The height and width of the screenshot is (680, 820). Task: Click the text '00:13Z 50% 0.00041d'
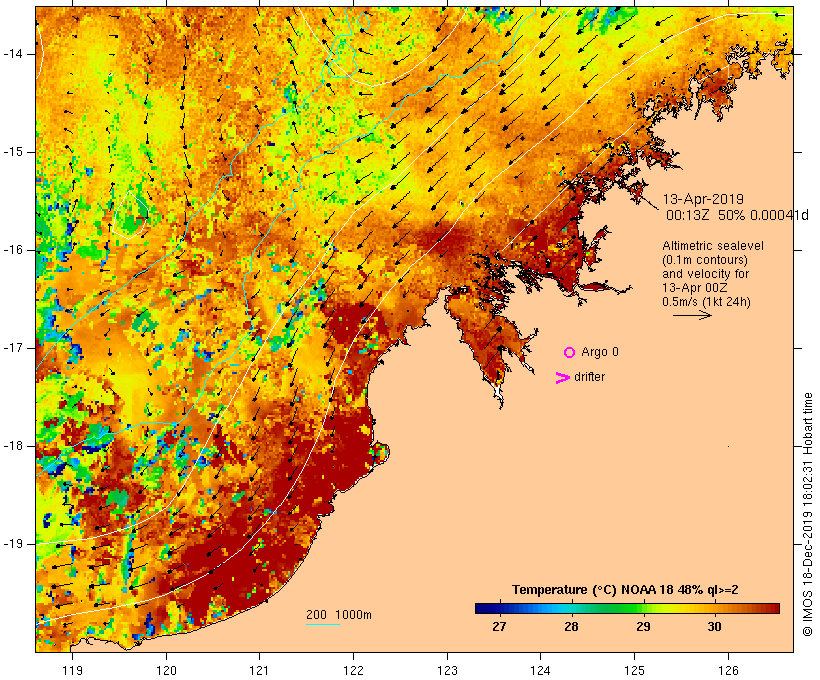737,215
